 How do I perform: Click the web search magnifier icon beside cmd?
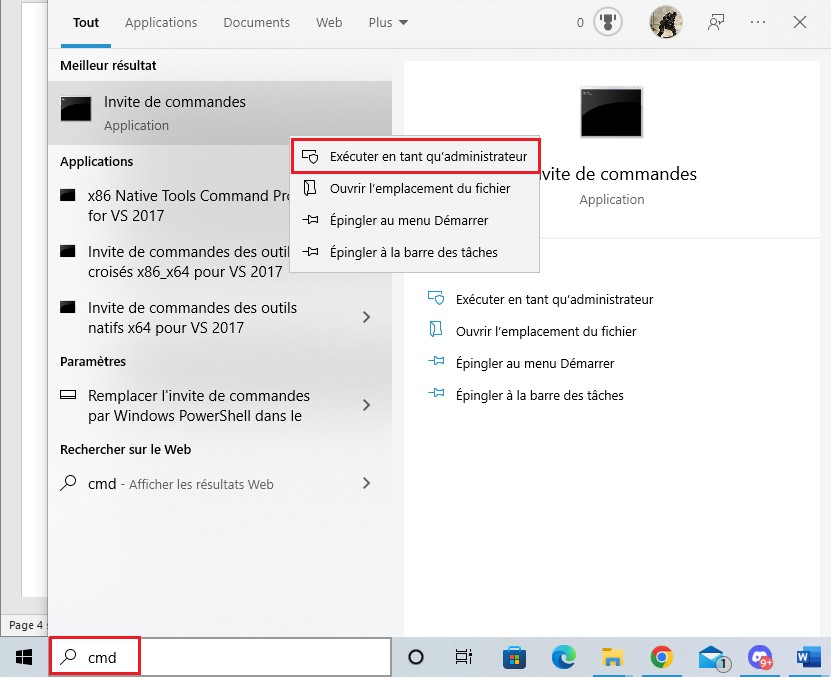click(68, 482)
